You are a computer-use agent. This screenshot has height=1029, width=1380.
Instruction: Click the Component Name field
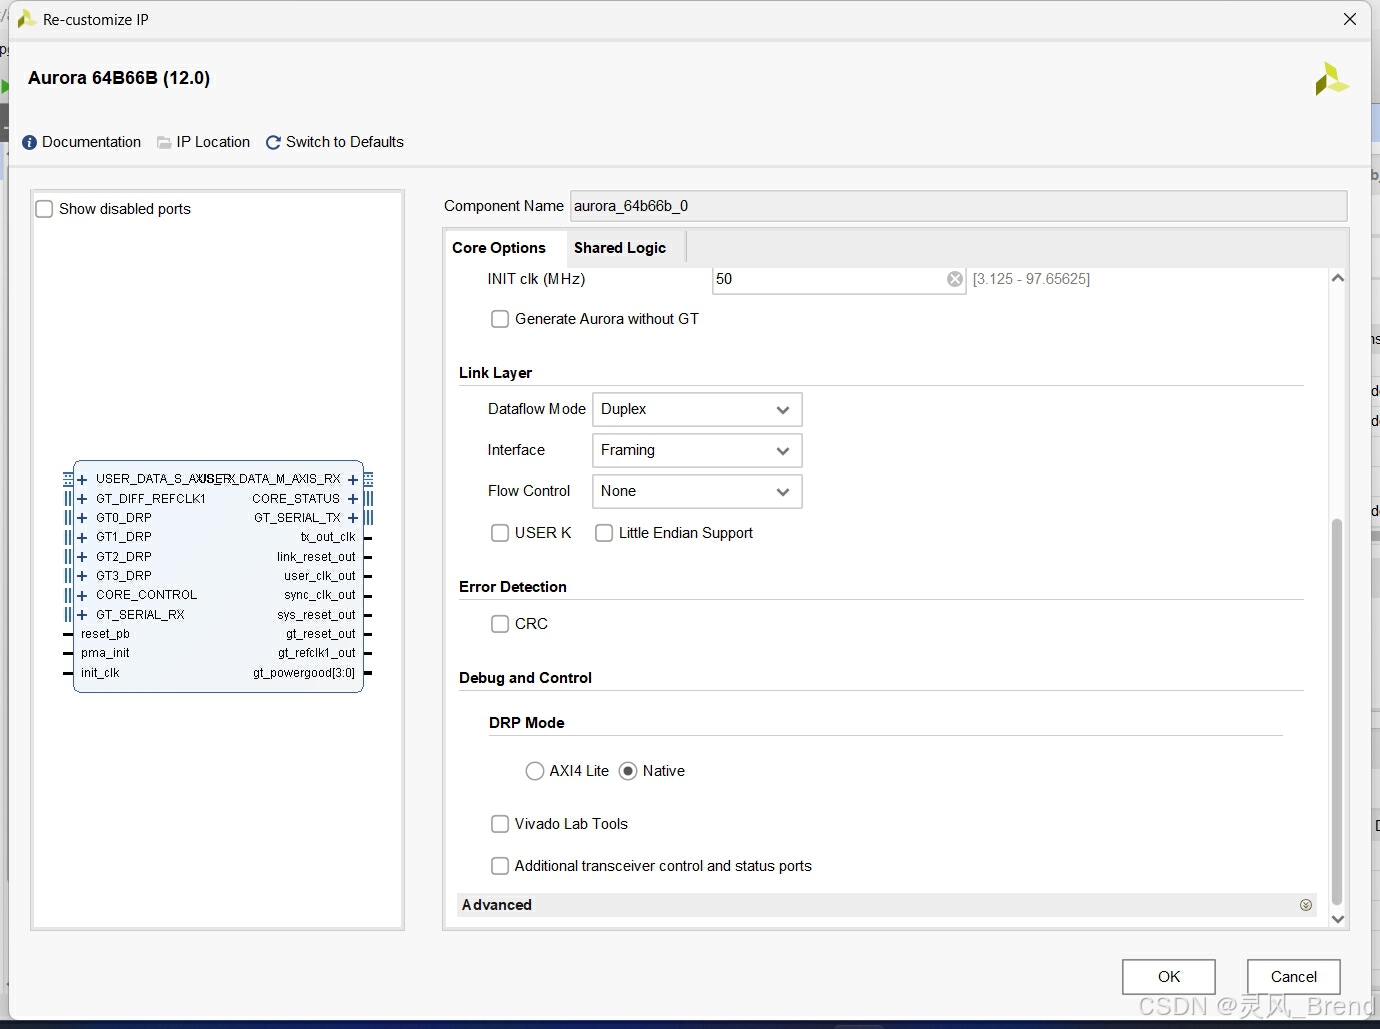[x=958, y=206]
